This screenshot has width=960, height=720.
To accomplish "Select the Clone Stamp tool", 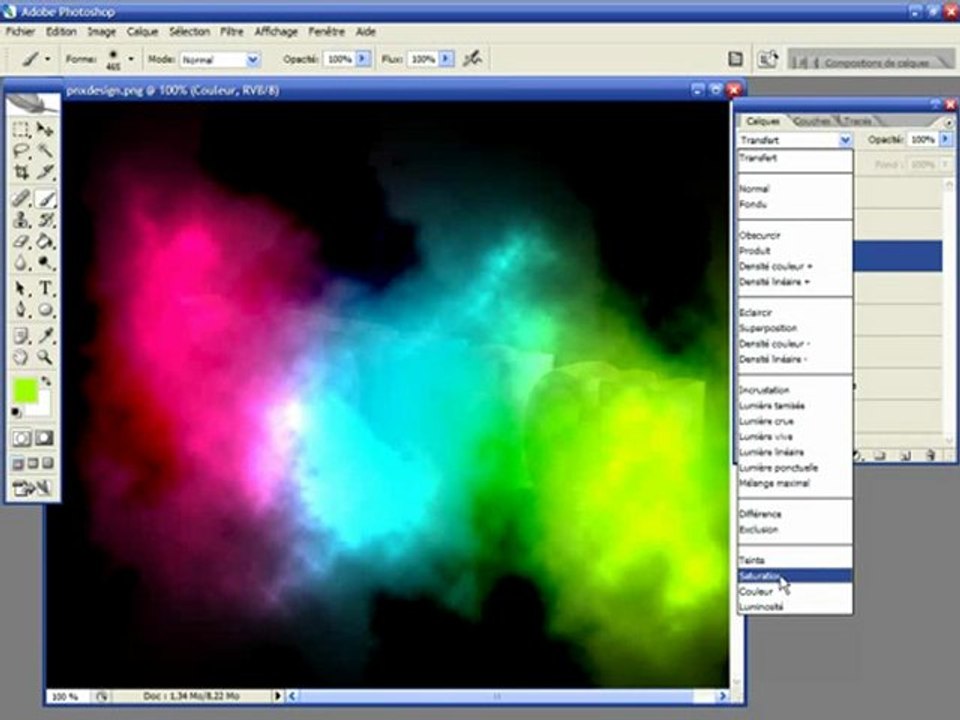I will tap(21, 219).
